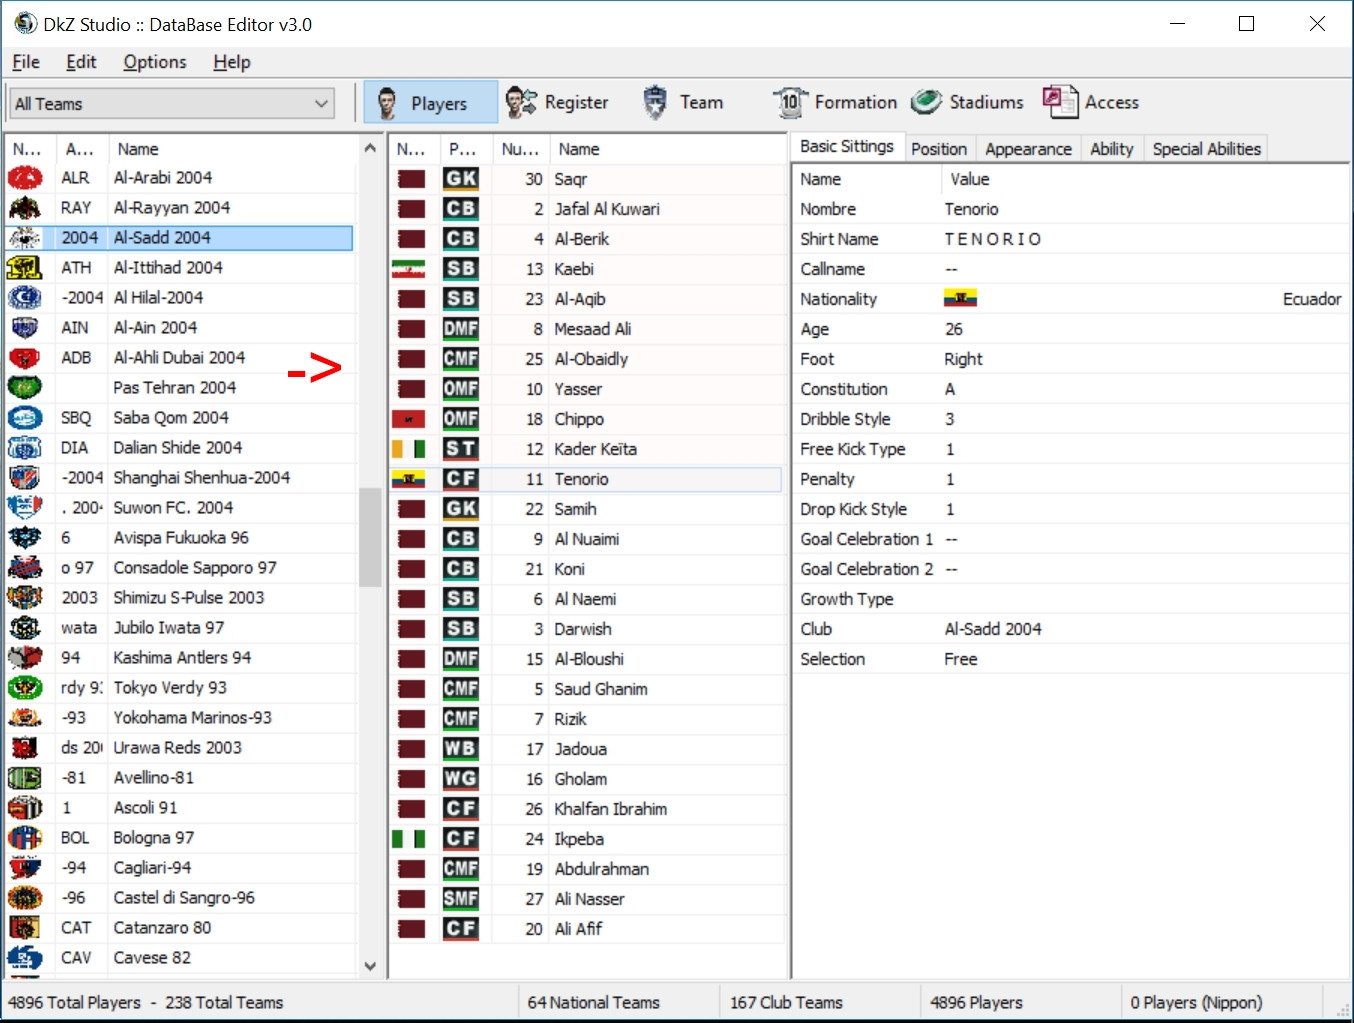
Task: Open the Edit menu
Action: [81, 62]
